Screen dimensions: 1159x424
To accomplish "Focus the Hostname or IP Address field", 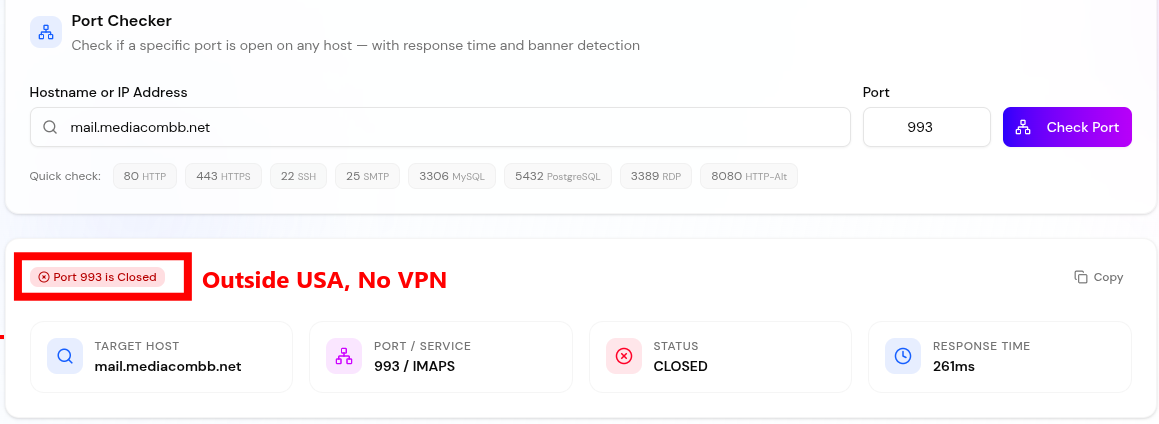I will [450, 128].
